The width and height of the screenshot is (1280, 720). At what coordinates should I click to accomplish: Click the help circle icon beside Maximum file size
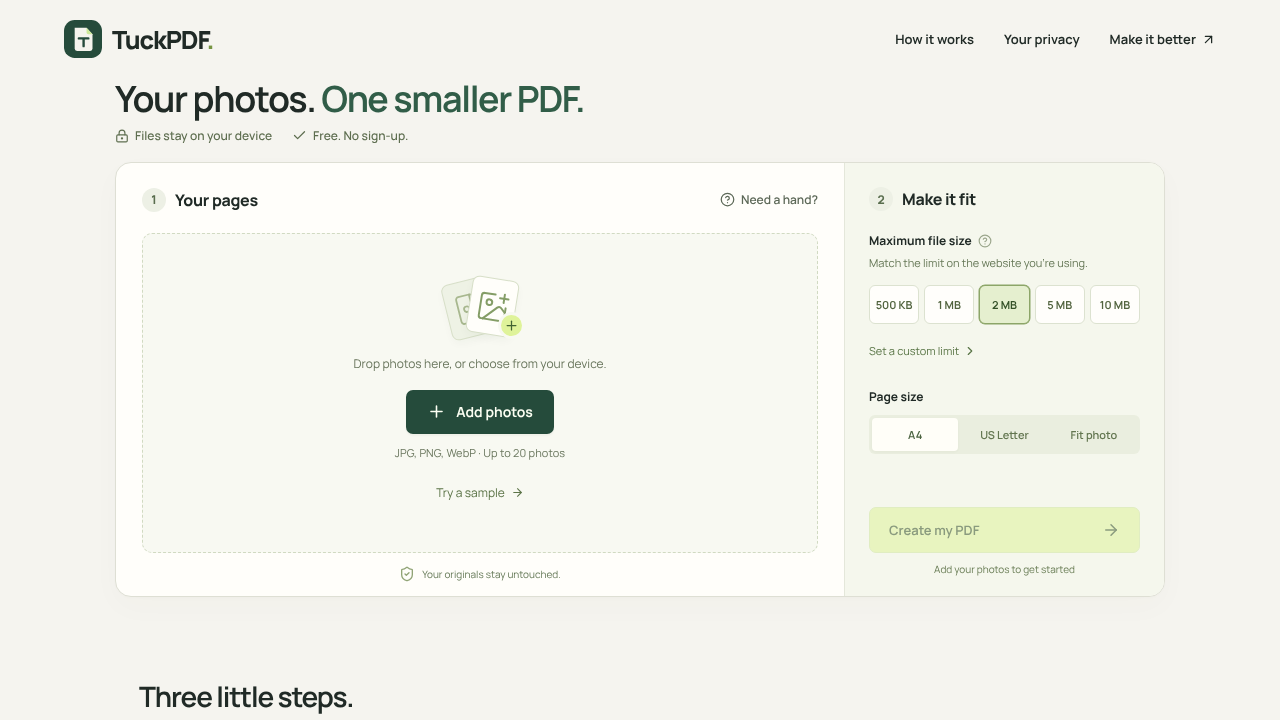(x=985, y=241)
